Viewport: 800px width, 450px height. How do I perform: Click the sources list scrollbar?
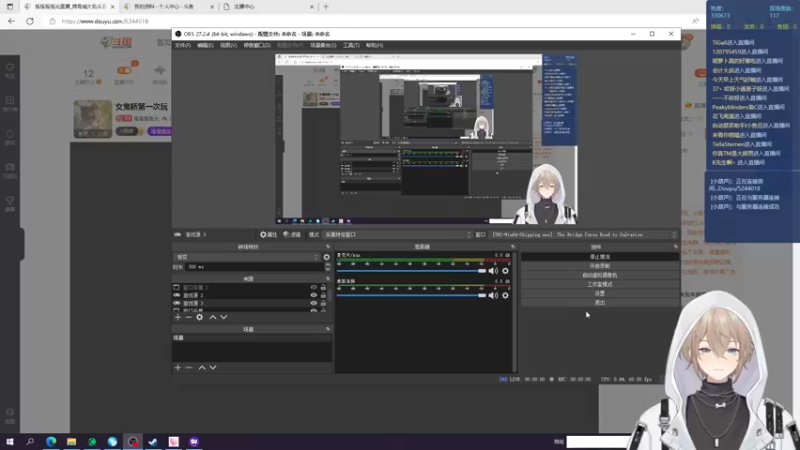coord(331,294)
